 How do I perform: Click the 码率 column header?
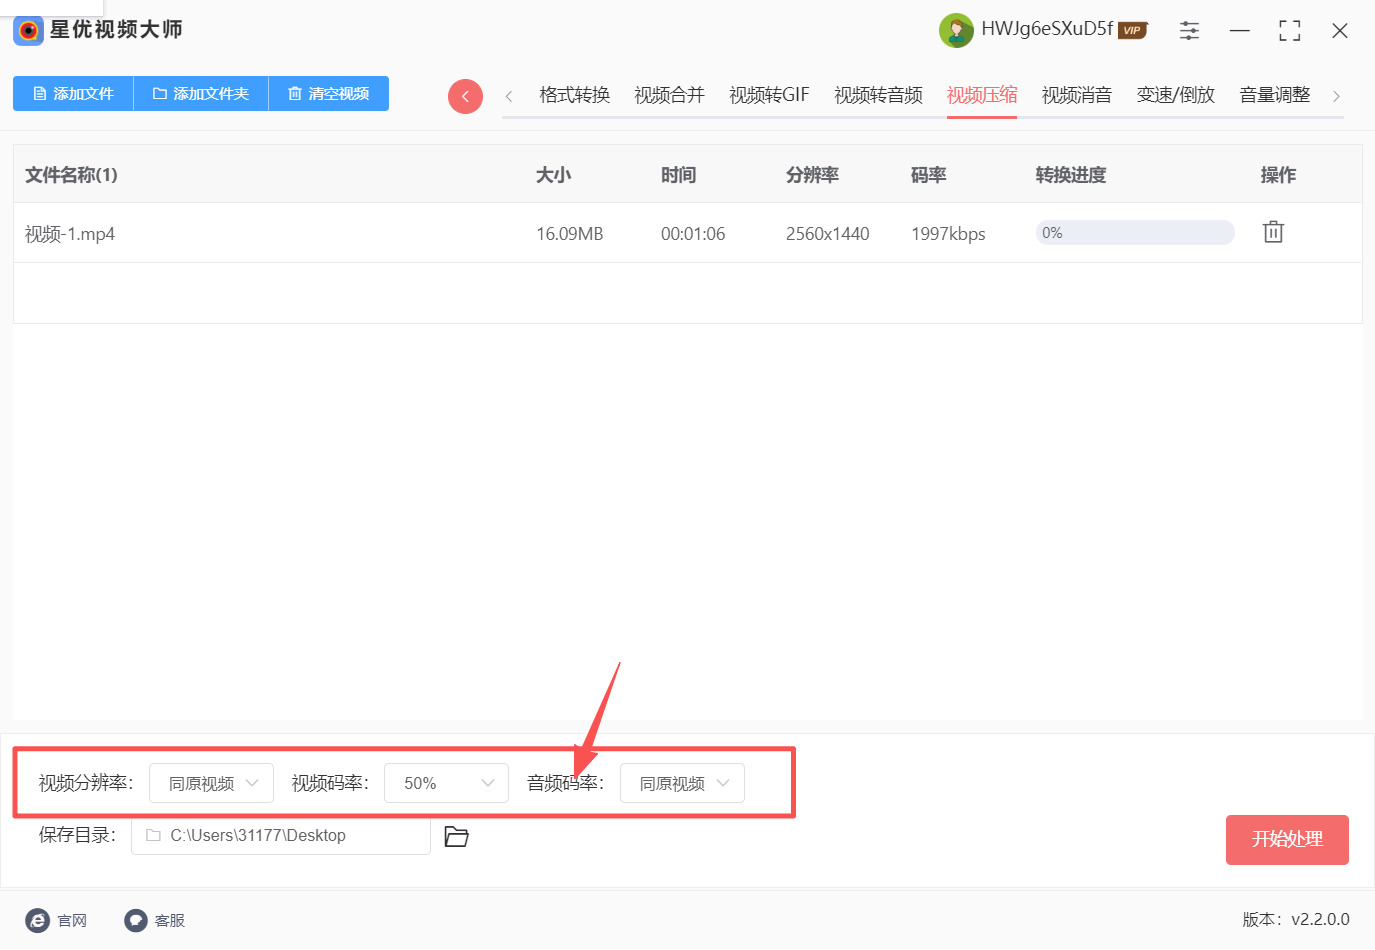(x=928, y=175)
